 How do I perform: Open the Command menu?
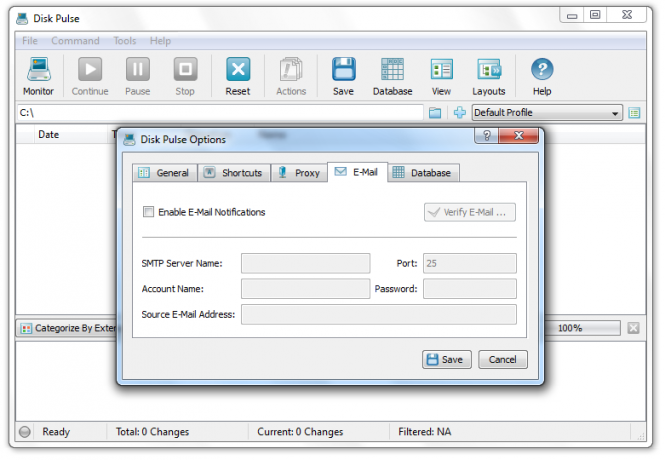click(x=75, y=41)
